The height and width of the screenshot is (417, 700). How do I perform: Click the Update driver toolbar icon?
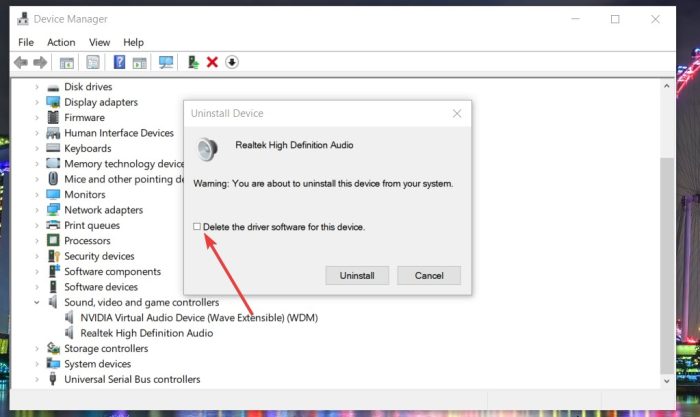click(193, 62)
